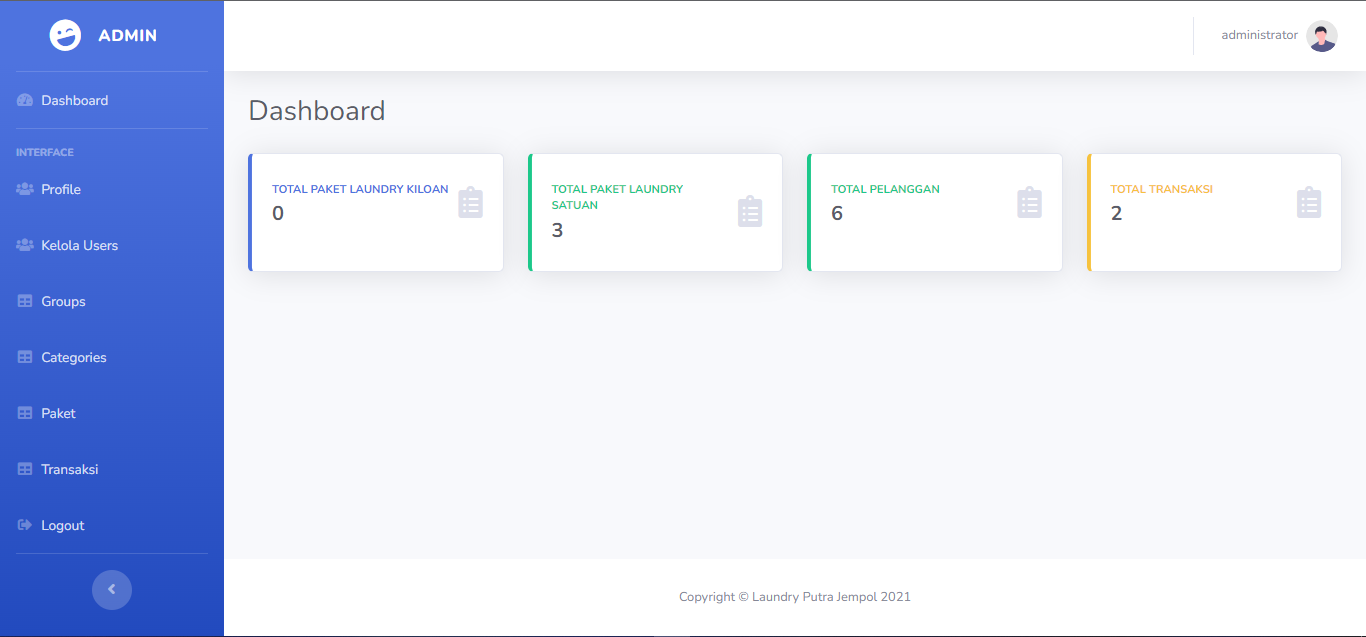Click clipboard icon on Total Transaksi card
The width and height of the screenshot is (1366, 637).
click(x=1309, y=203)
